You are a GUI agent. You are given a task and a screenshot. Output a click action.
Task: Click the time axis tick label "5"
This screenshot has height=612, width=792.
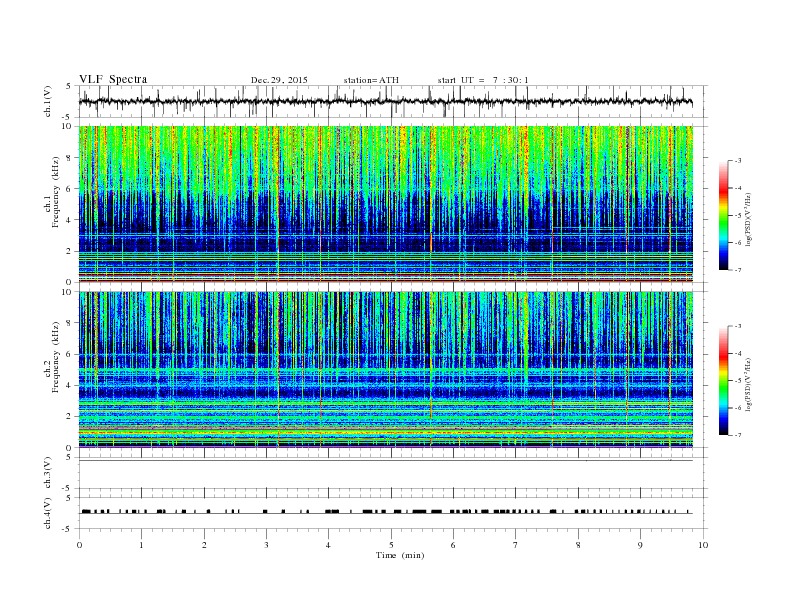coord(391,545)
